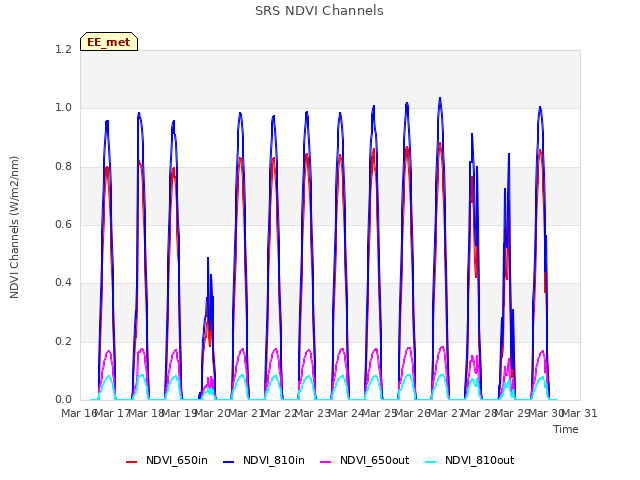Select the NDVI_810in legend label

click(274, 460)
